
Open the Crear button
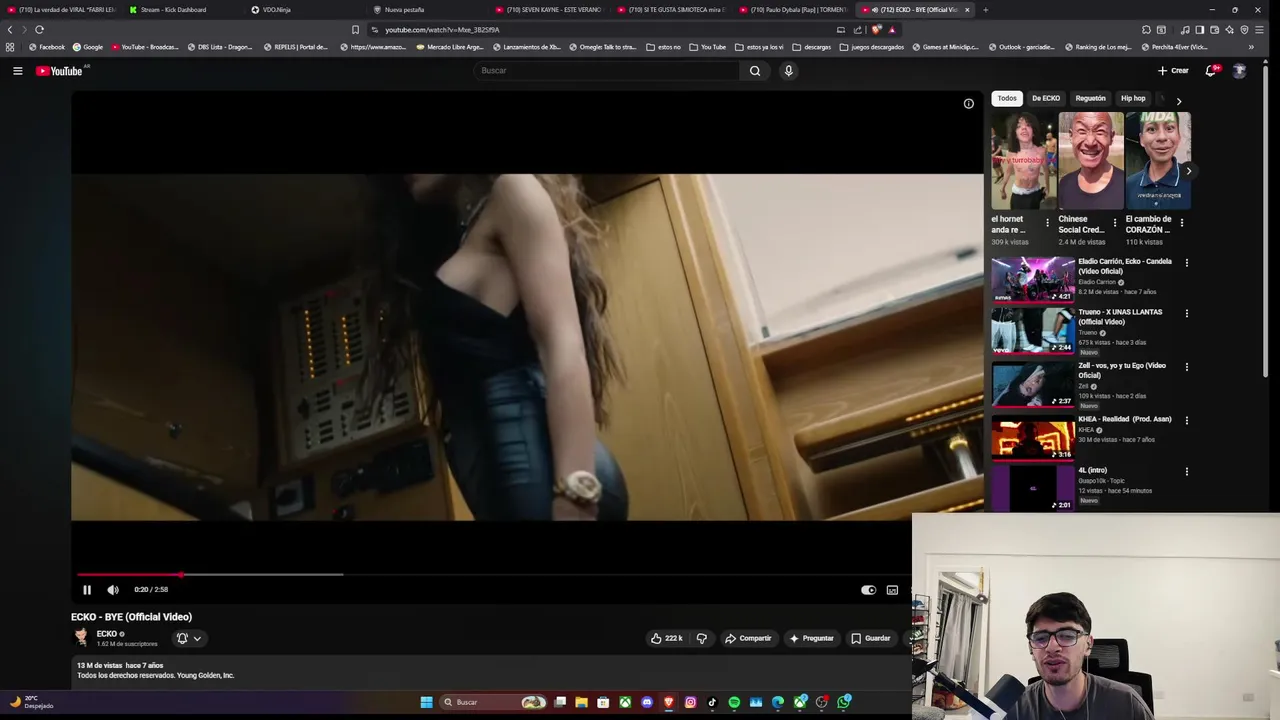click(1173, 71)
